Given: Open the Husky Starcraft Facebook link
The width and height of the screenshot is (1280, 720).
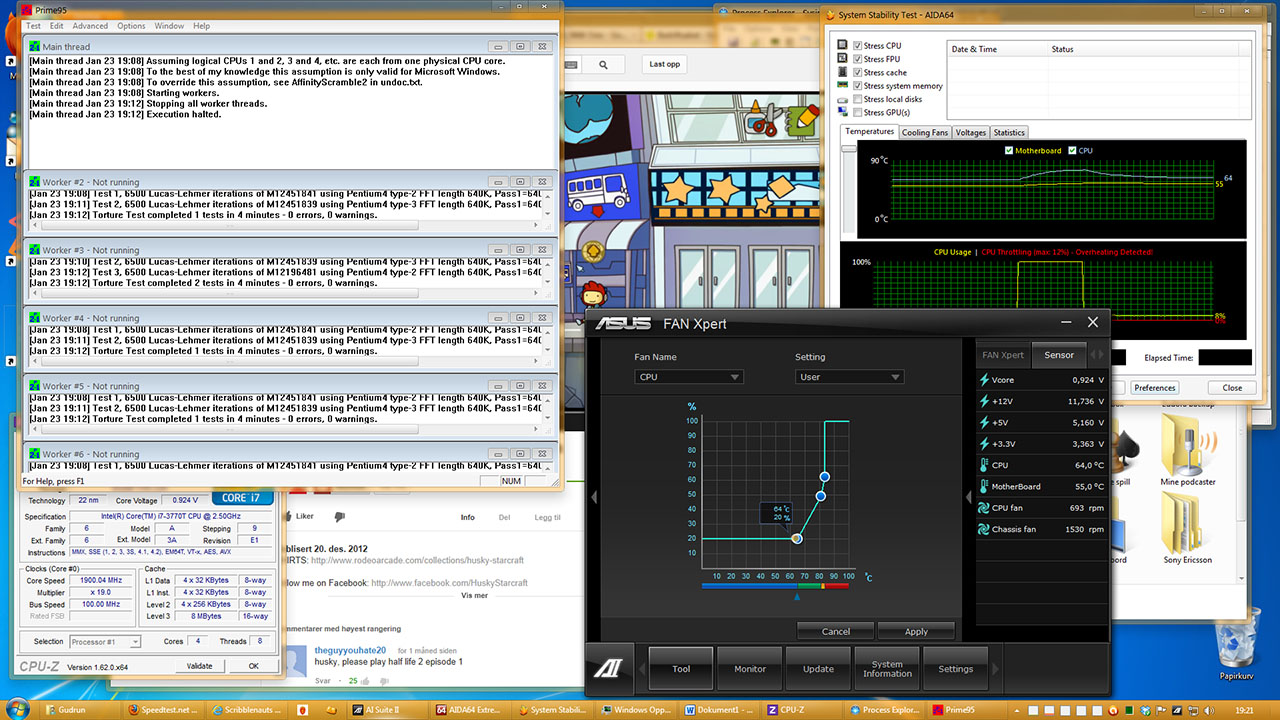Looking at the screenshot, I should [x=449, y=583].
